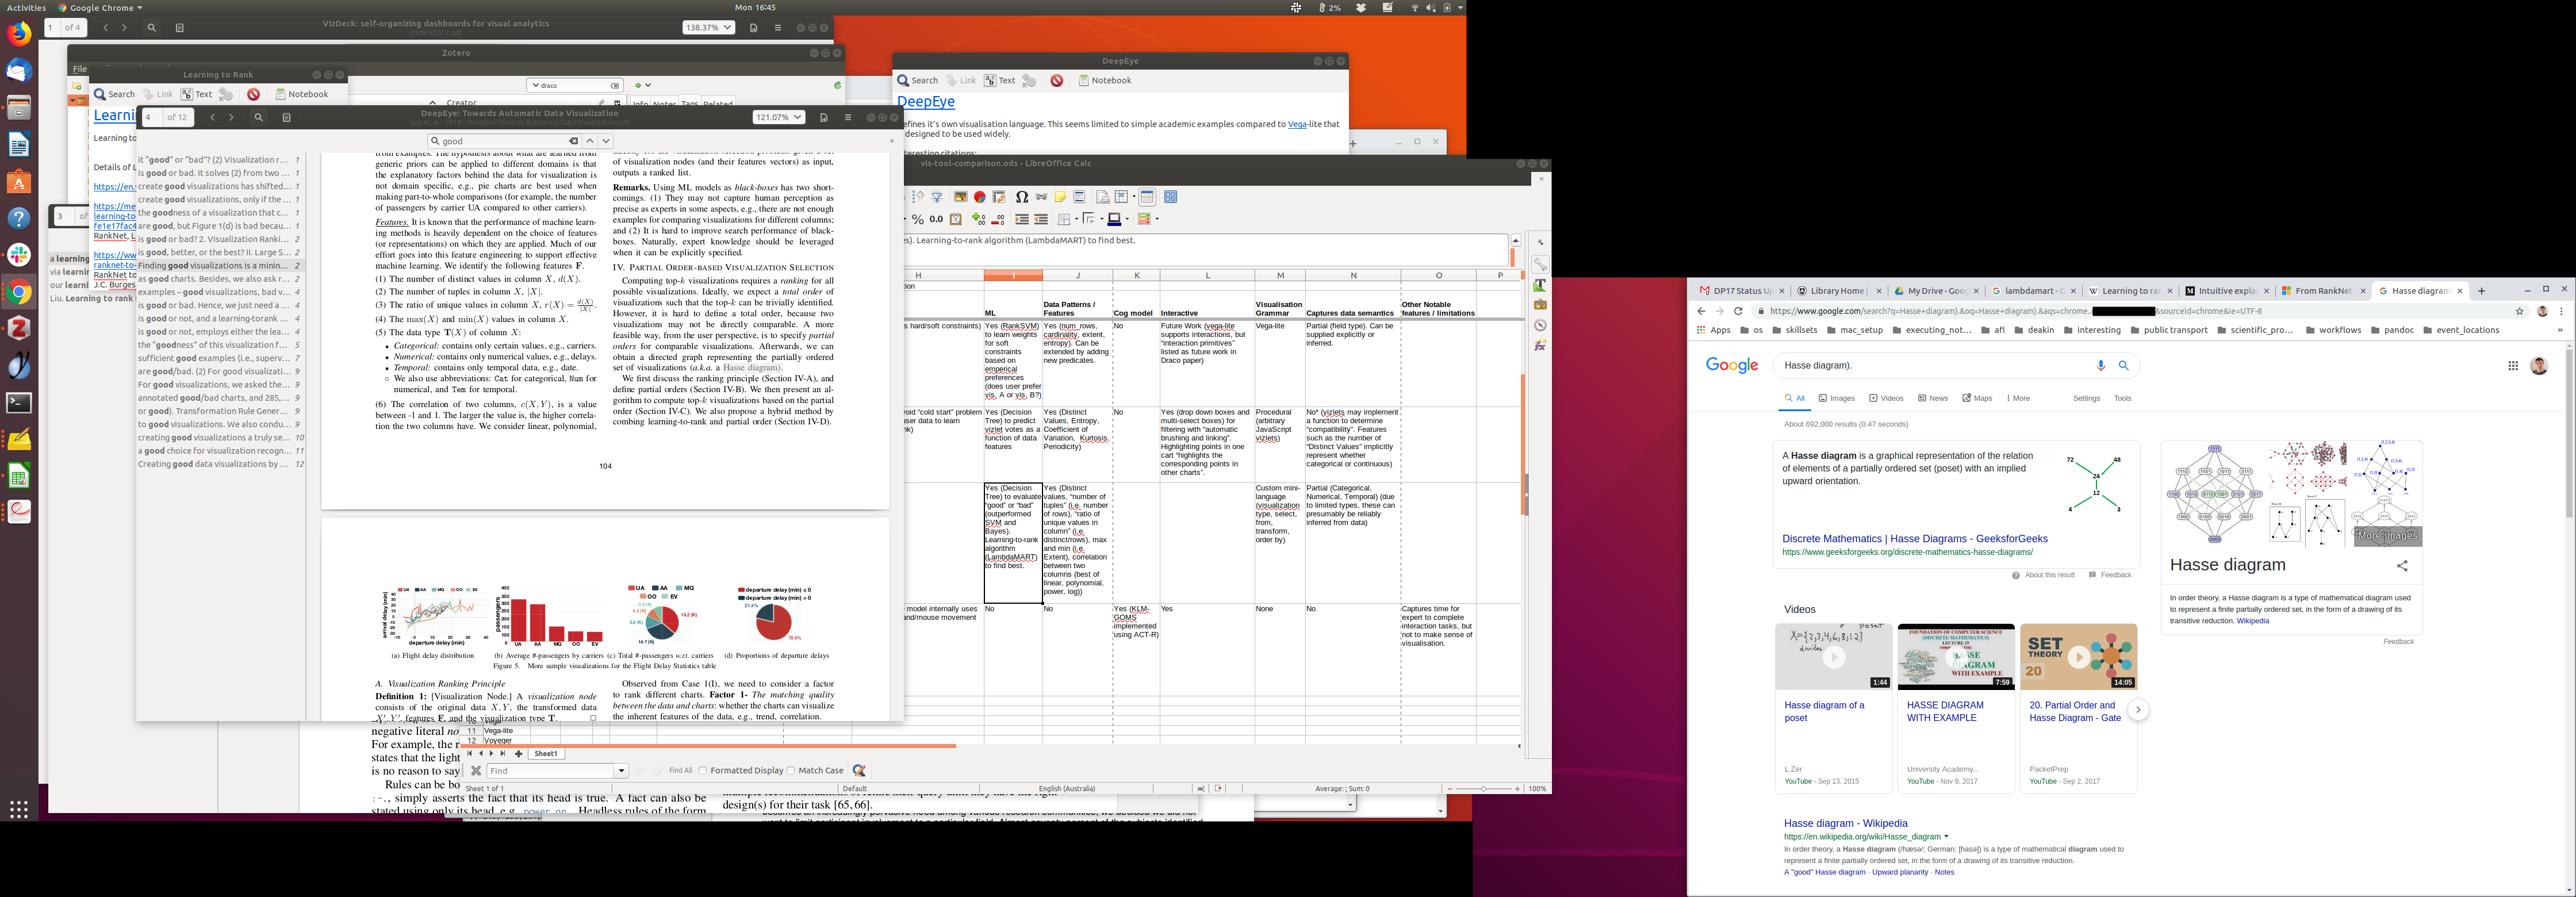
Task: Tick the Formatted Display checkbox
Action: [x=703, y=770]
